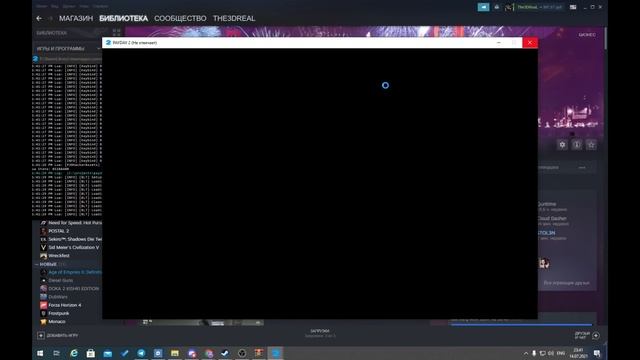This screenshot has height=360, width=640.
Task: Open the Windows Start menu
Action: point(40,353)
